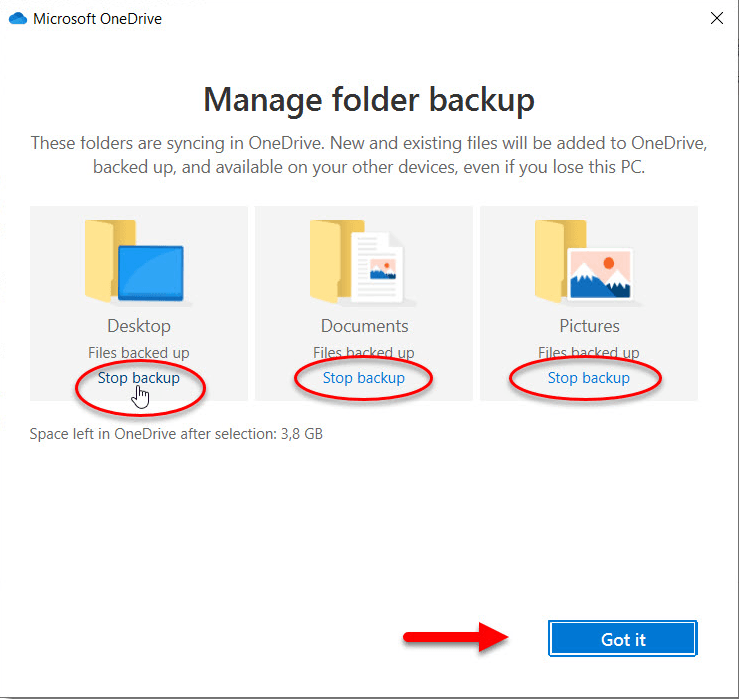Click the OneDrive cloud icon in title bar
The height and width of the screenshot is (699, 739).
[18, 18]
